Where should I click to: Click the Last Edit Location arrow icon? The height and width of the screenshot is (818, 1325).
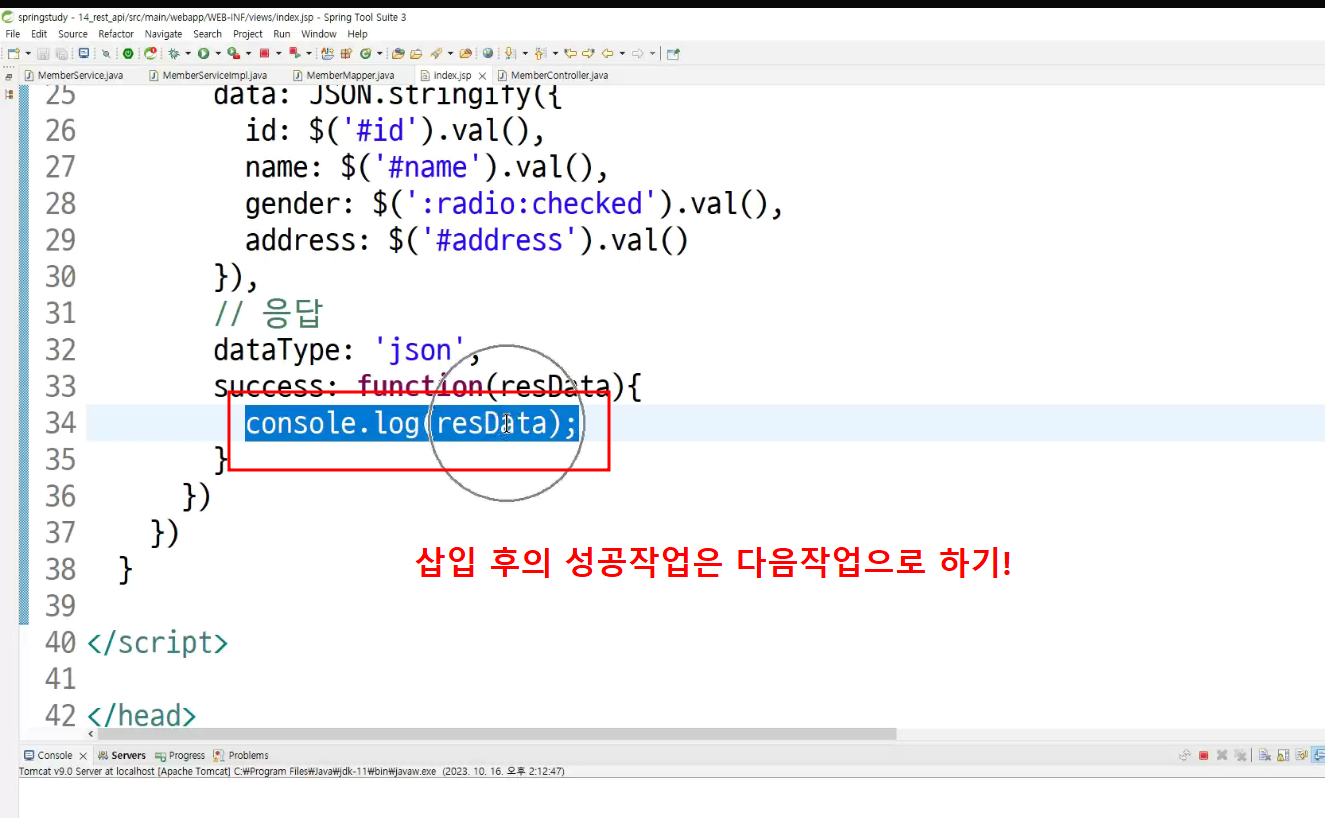(571, 54)
